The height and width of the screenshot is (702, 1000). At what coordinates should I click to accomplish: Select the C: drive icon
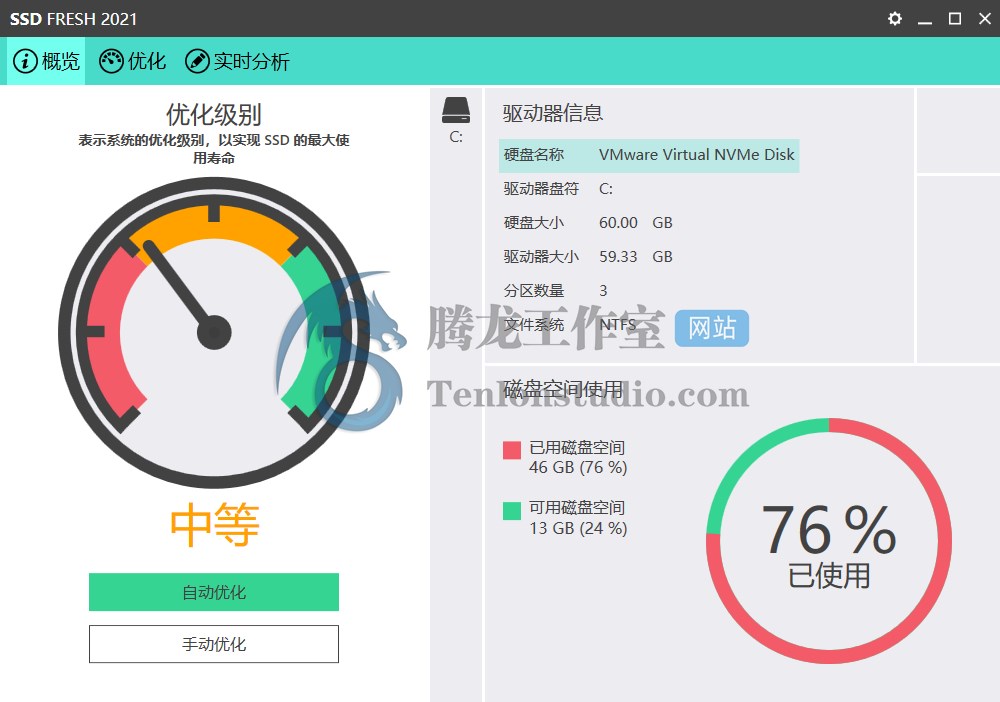coord(456,110)
